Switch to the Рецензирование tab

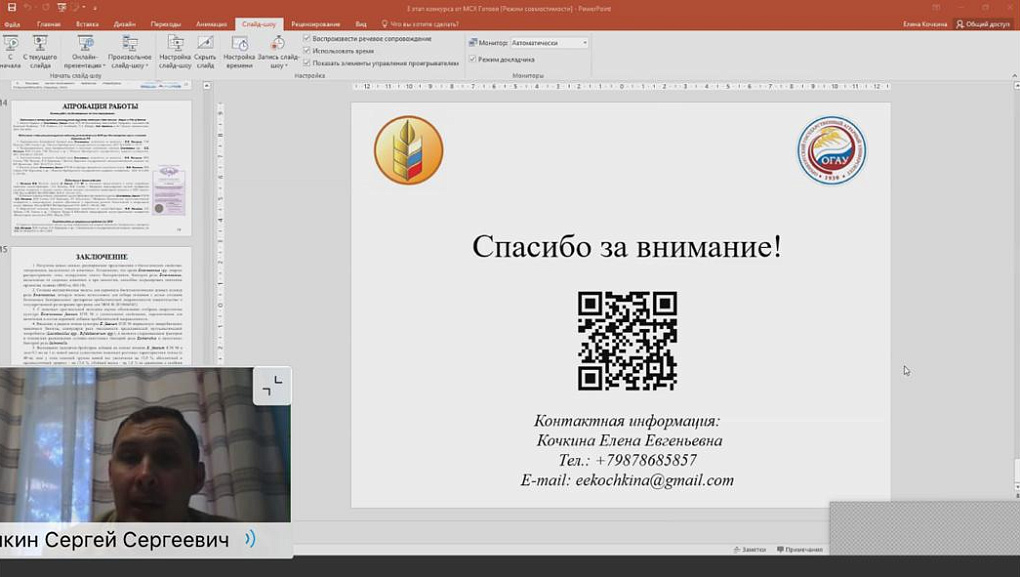(315, 24)
